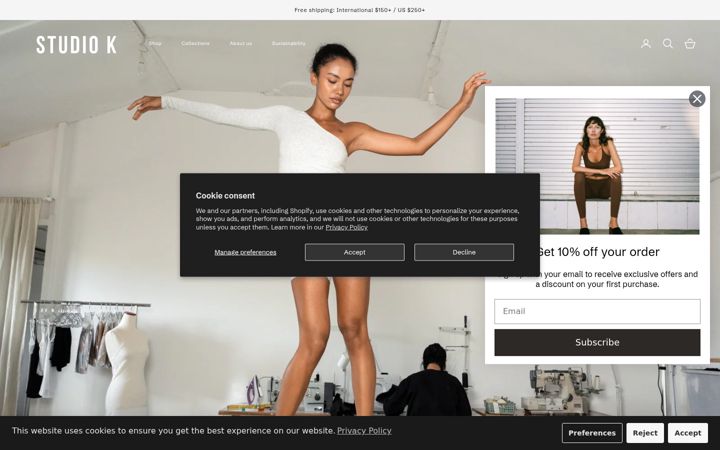Open Privacy Policy link in Cookie consent dialog
Viewport: 720px width, 450px height.
coord(346,227)
